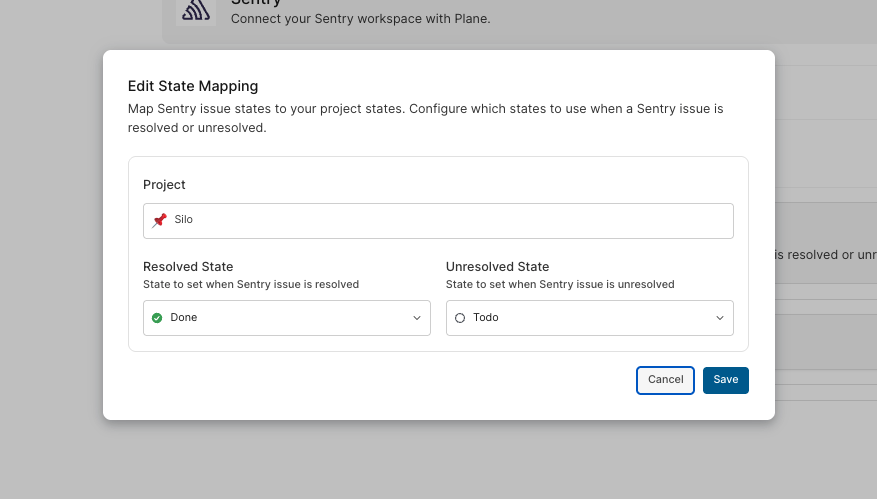Click the Silo project field
877x499 pixels.
click(x=438, y=220)
